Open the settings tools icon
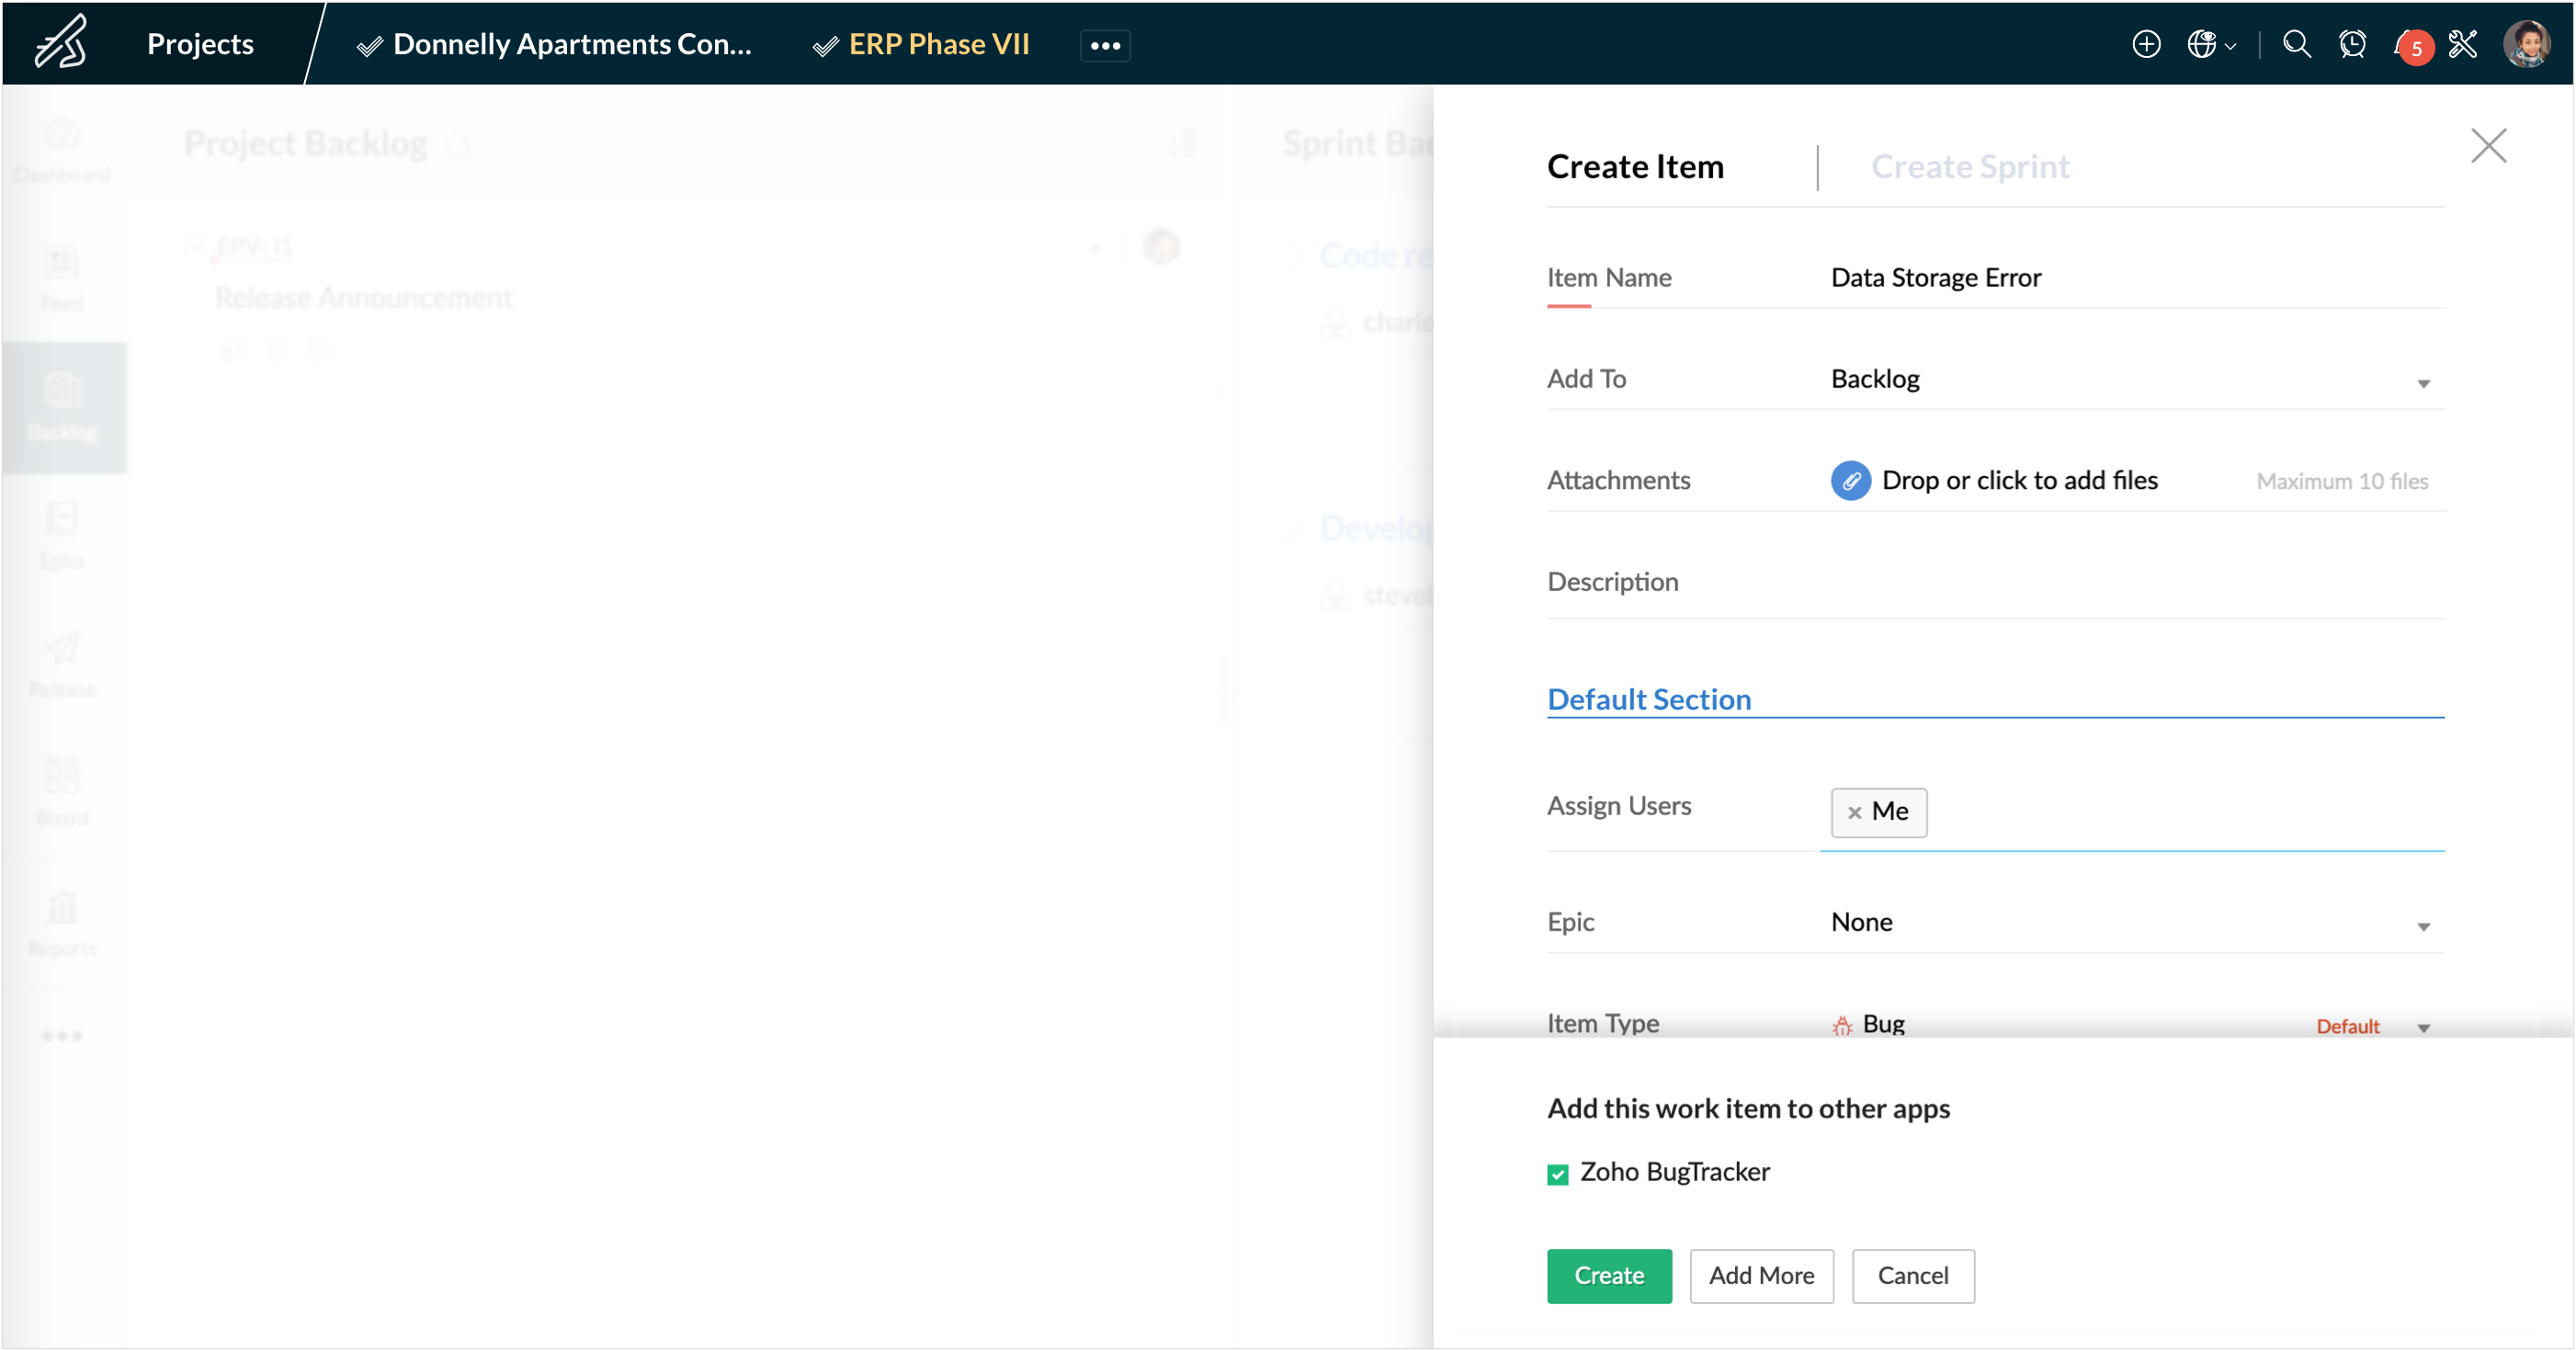Screen dimensions: 2576x1351 tap(2463, 44)
